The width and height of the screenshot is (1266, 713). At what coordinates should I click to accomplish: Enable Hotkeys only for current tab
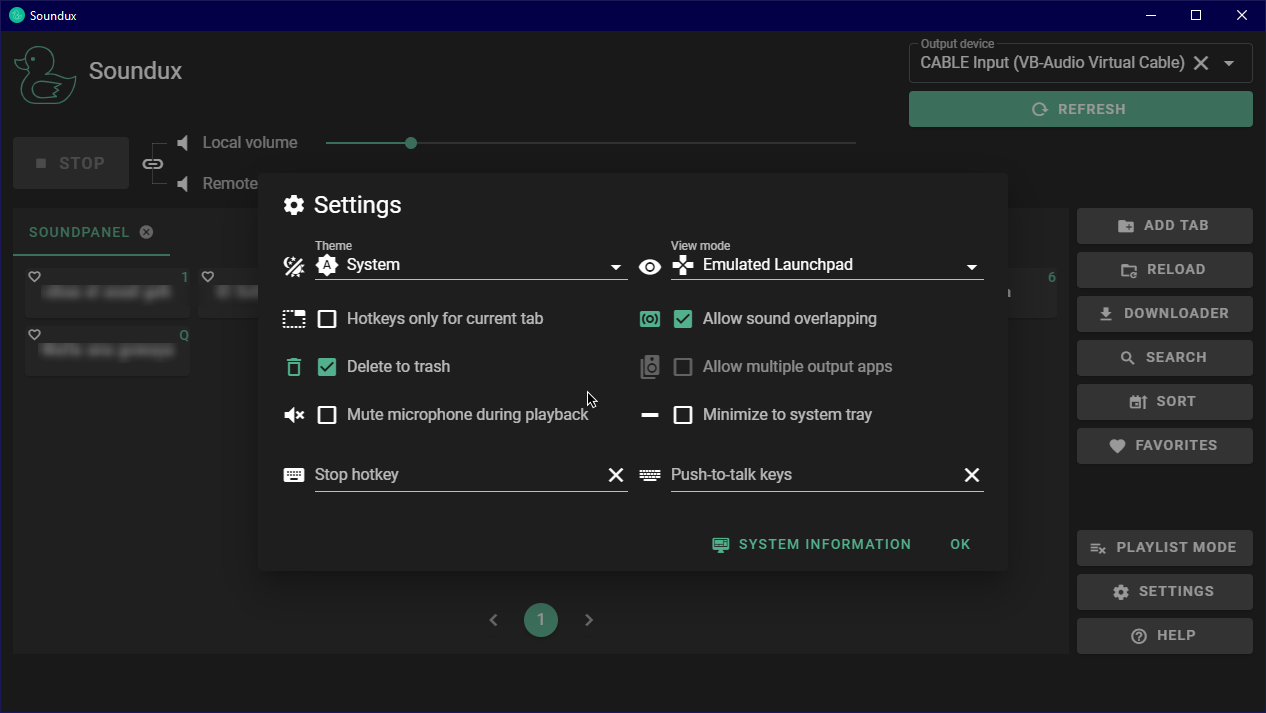coord(327,318)
